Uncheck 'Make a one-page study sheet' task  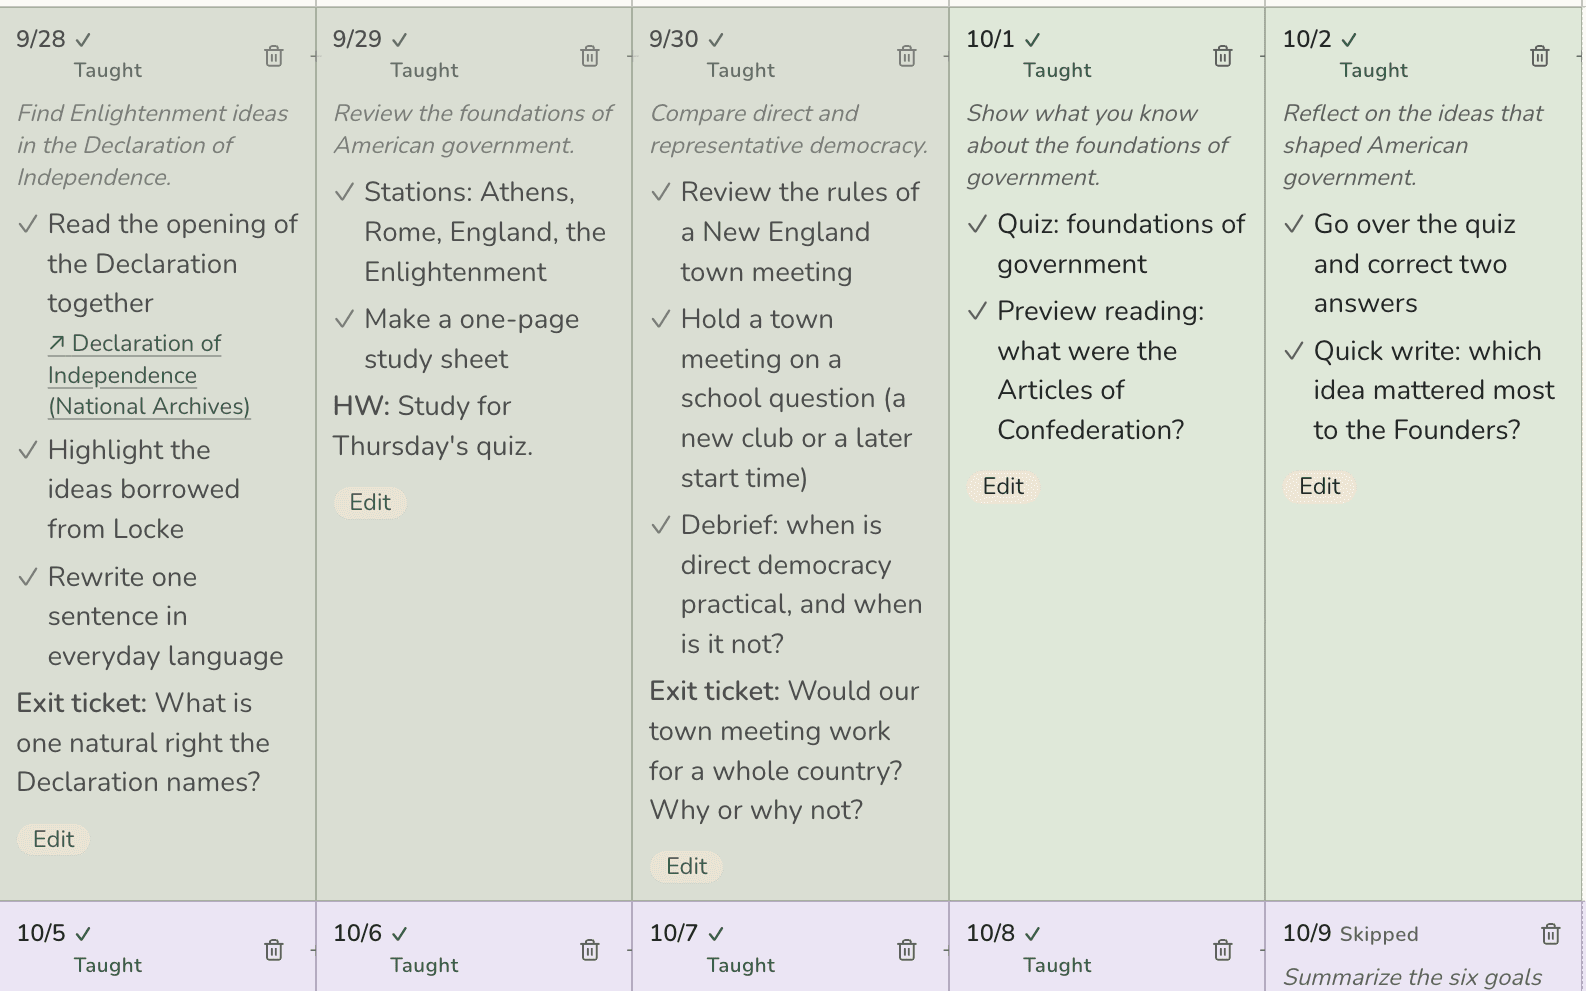[x=345, y=320]
